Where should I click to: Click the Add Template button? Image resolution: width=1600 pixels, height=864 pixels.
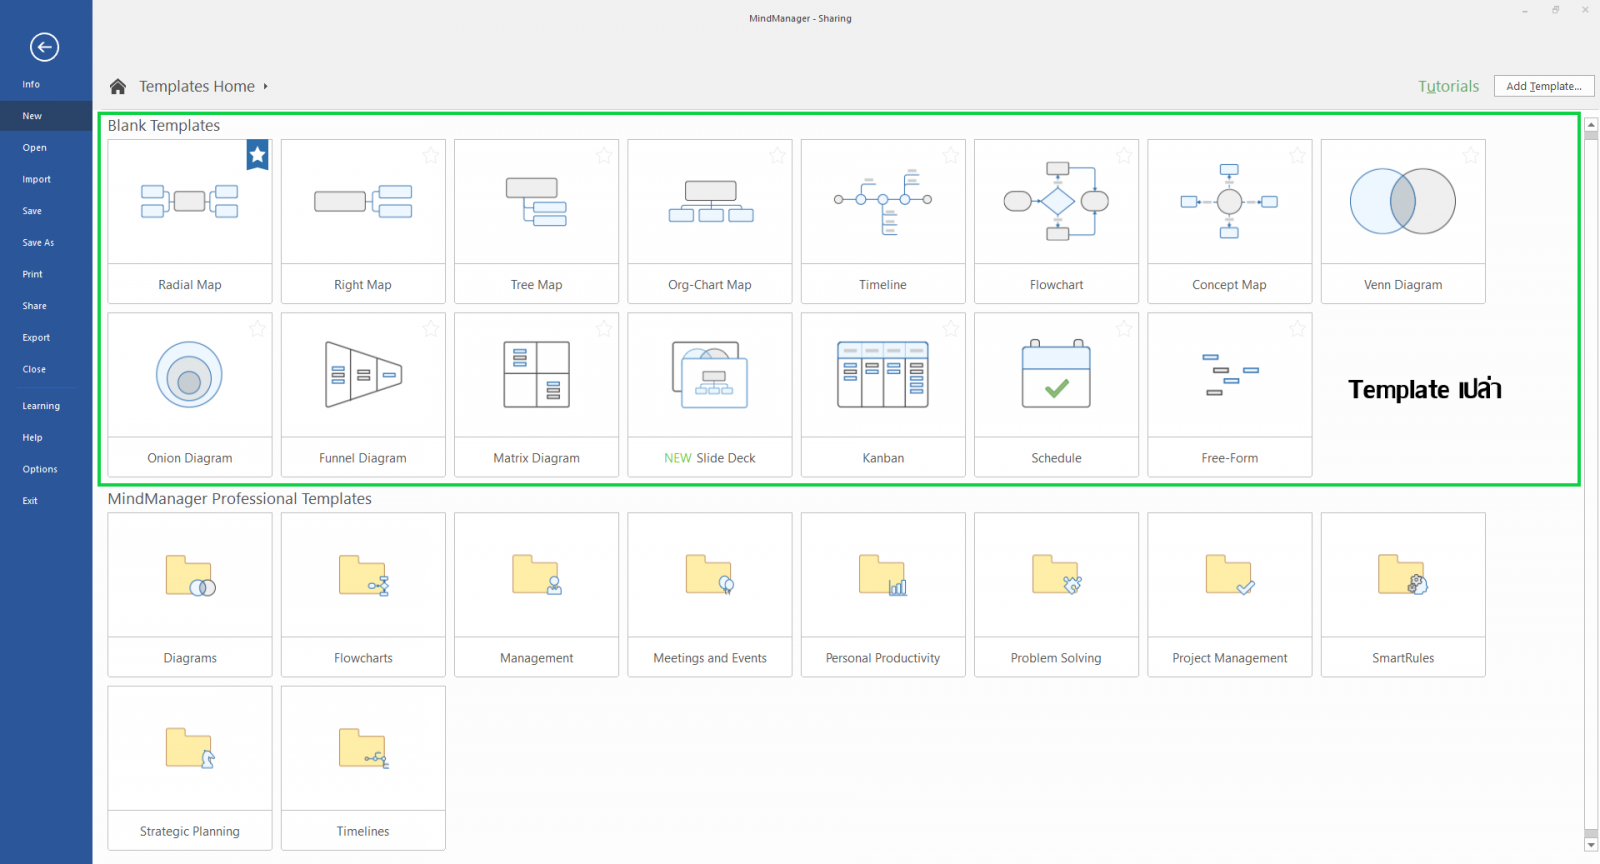[x=1544, y=86]
